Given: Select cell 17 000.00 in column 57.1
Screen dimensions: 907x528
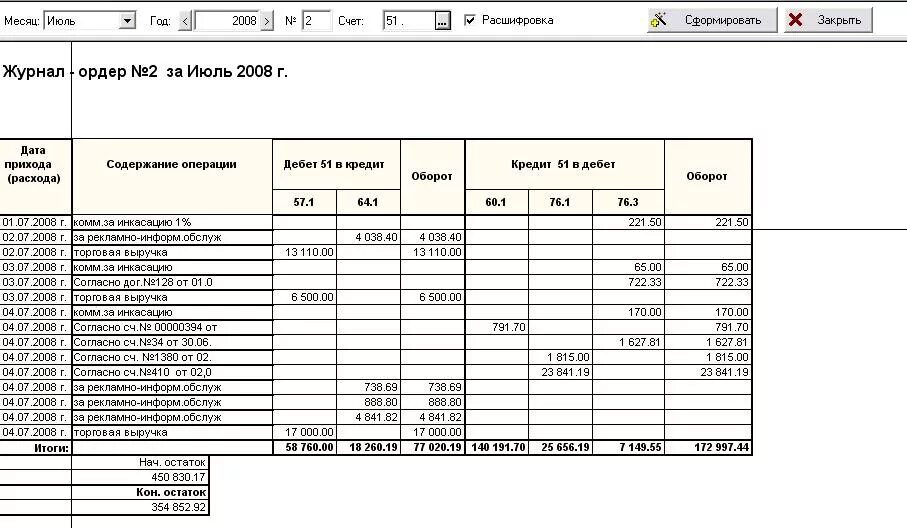Looking at the screenshot, I should pos(304,433).
